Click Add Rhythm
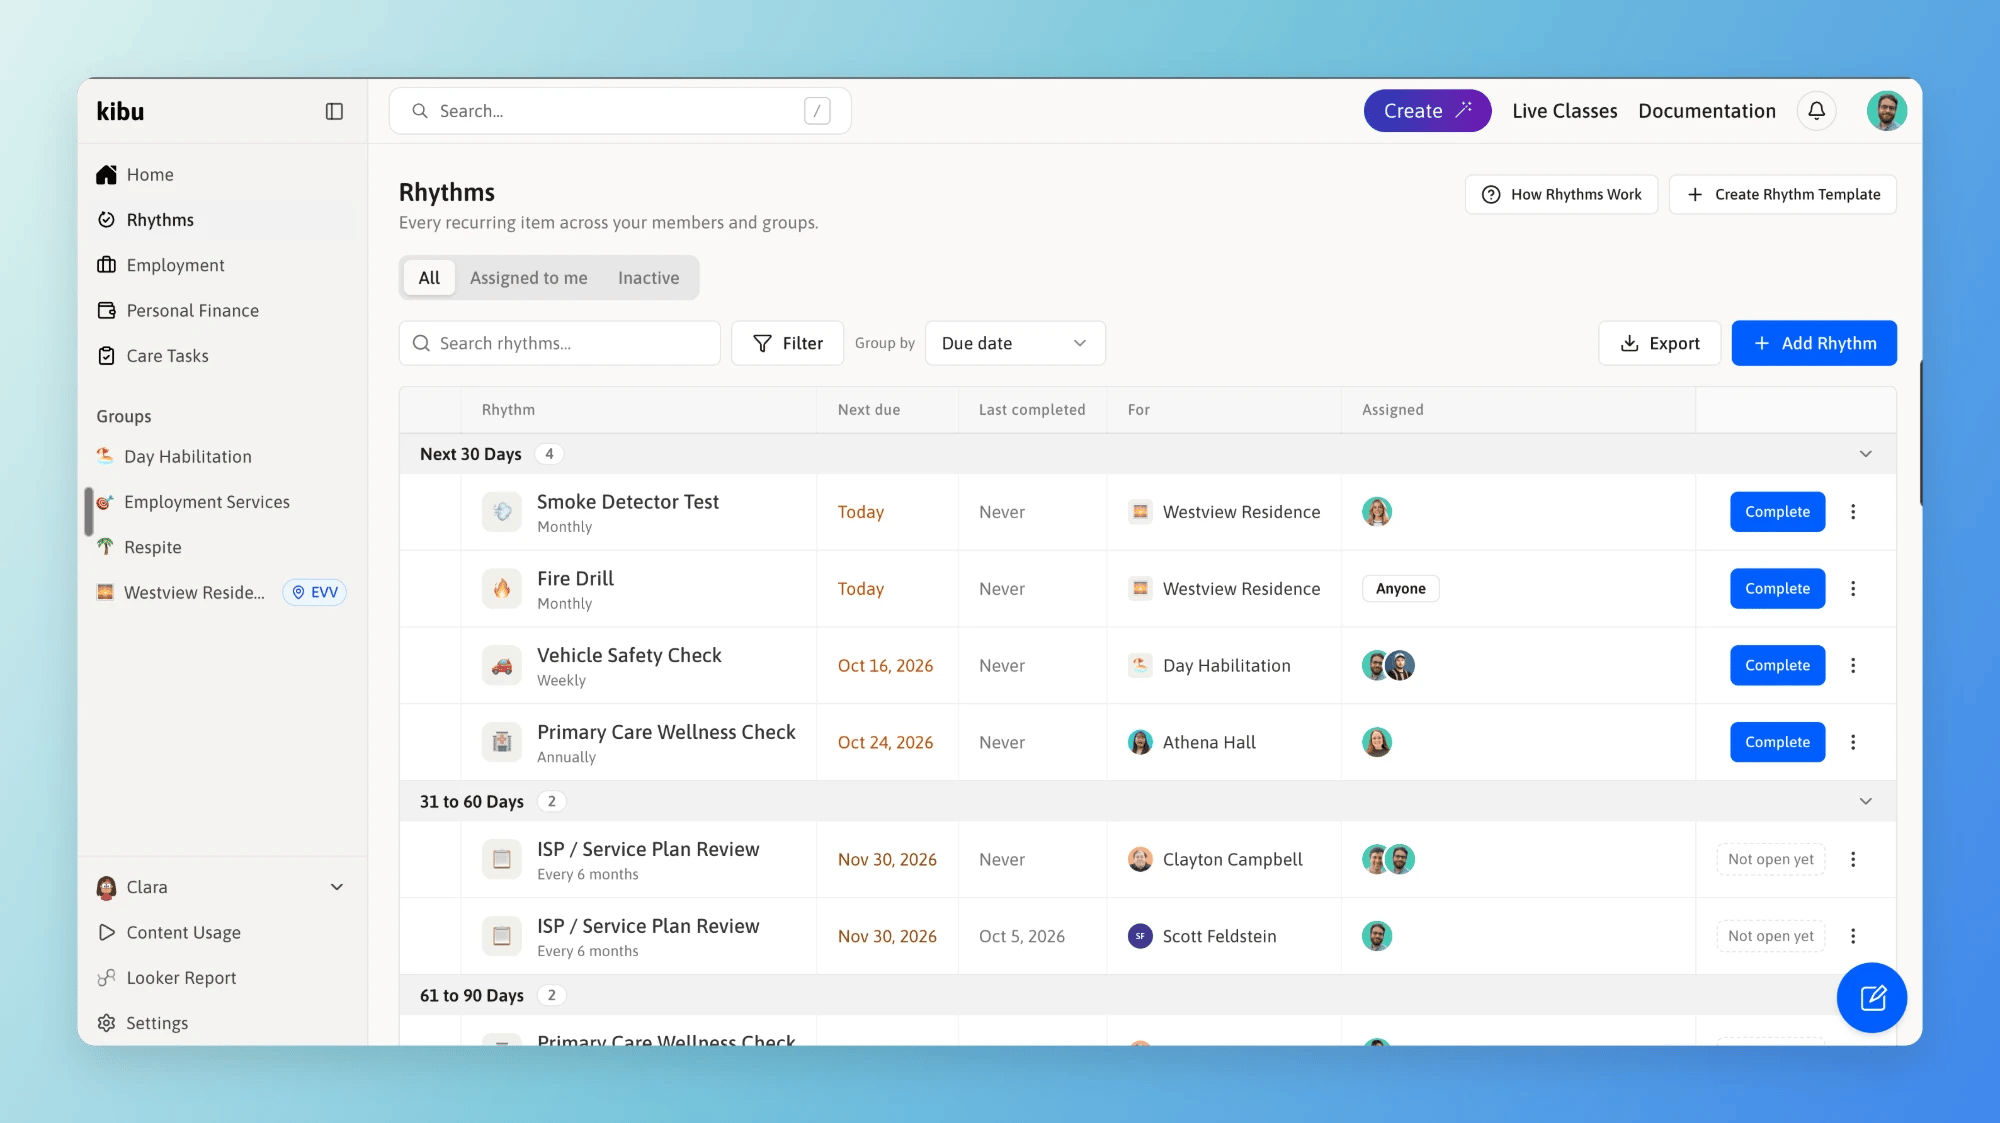2000x1123 pixels. click(x=1813, y=343)
